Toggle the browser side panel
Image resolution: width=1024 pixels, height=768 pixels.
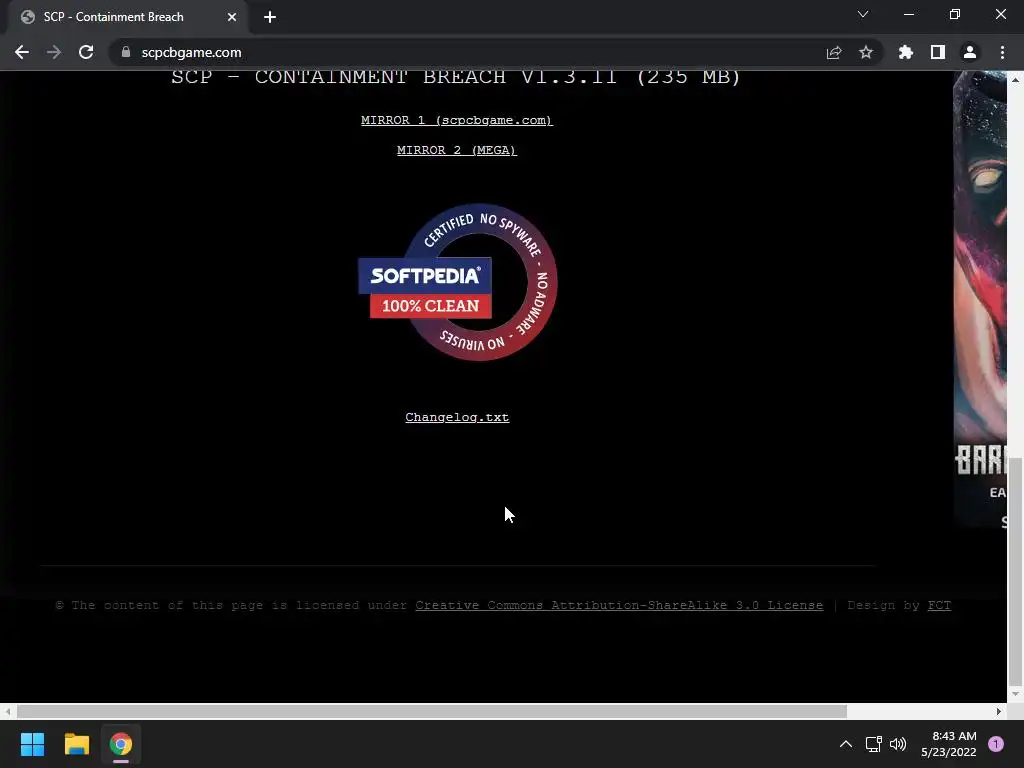(938, 52)
